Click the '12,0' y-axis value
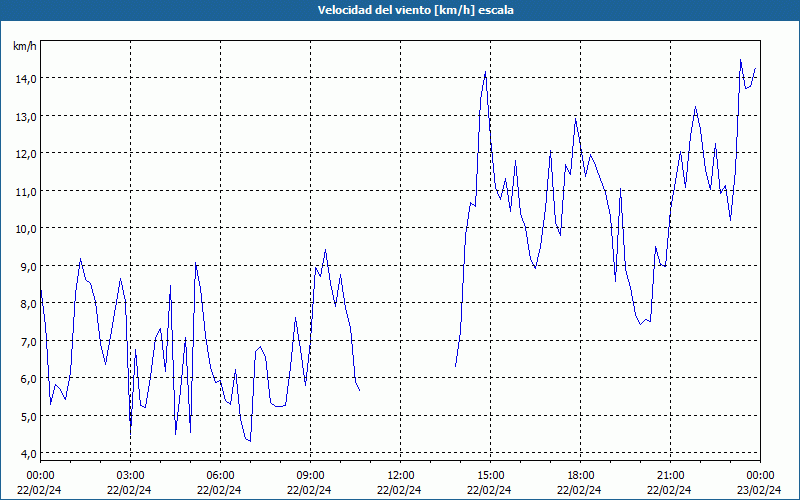 coord(27,154)
